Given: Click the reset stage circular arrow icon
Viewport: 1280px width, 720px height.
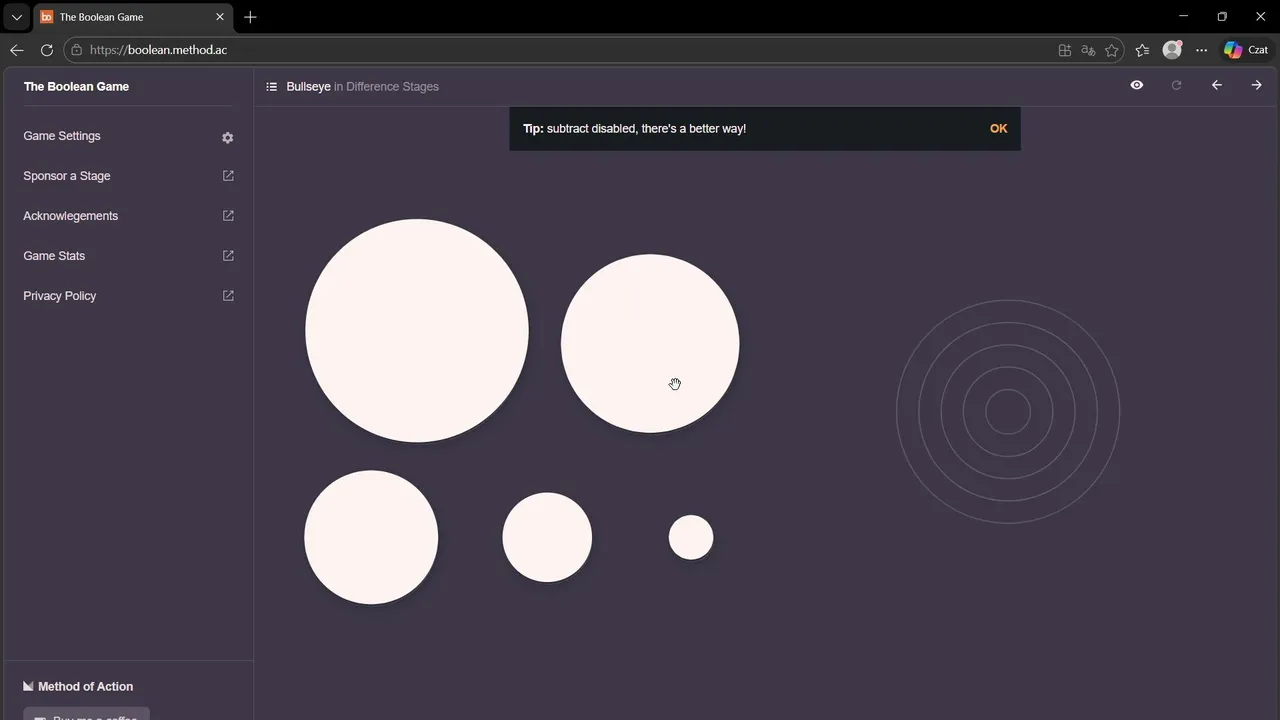Looking at the screenshot, I should [x=1177, y=86].
